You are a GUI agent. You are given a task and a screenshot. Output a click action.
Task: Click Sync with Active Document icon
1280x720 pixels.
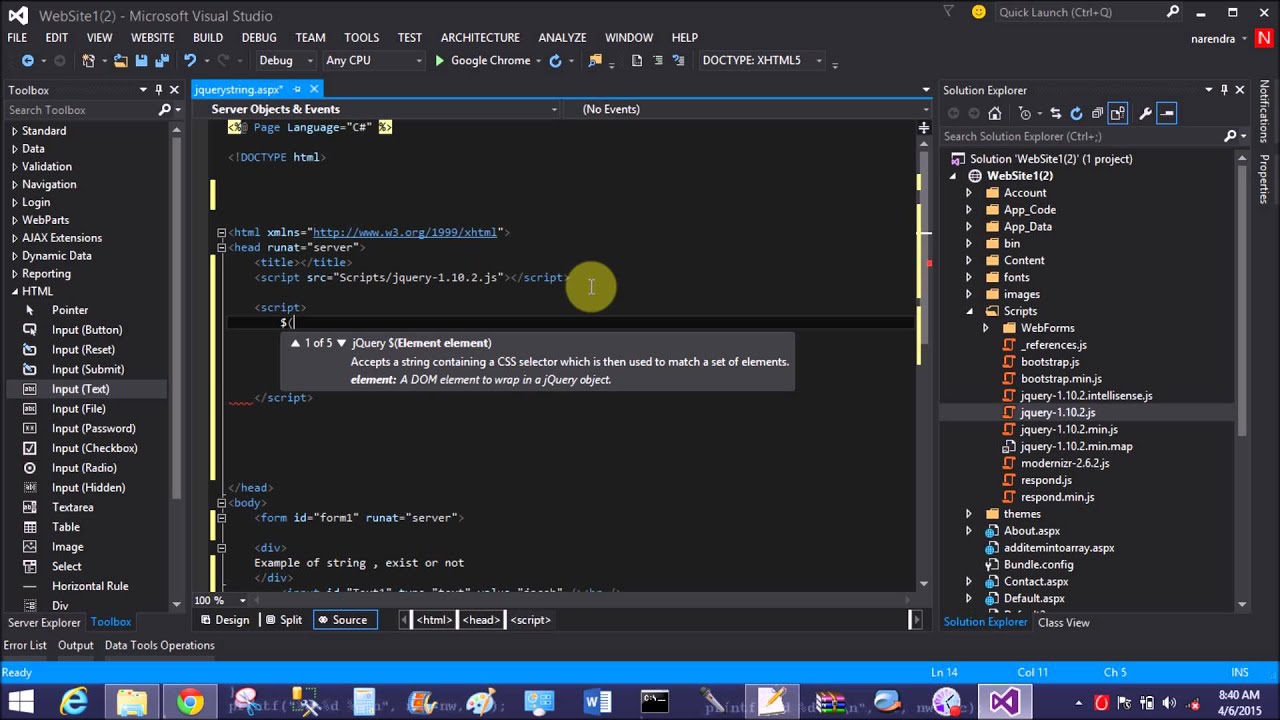coord(1055,113)
